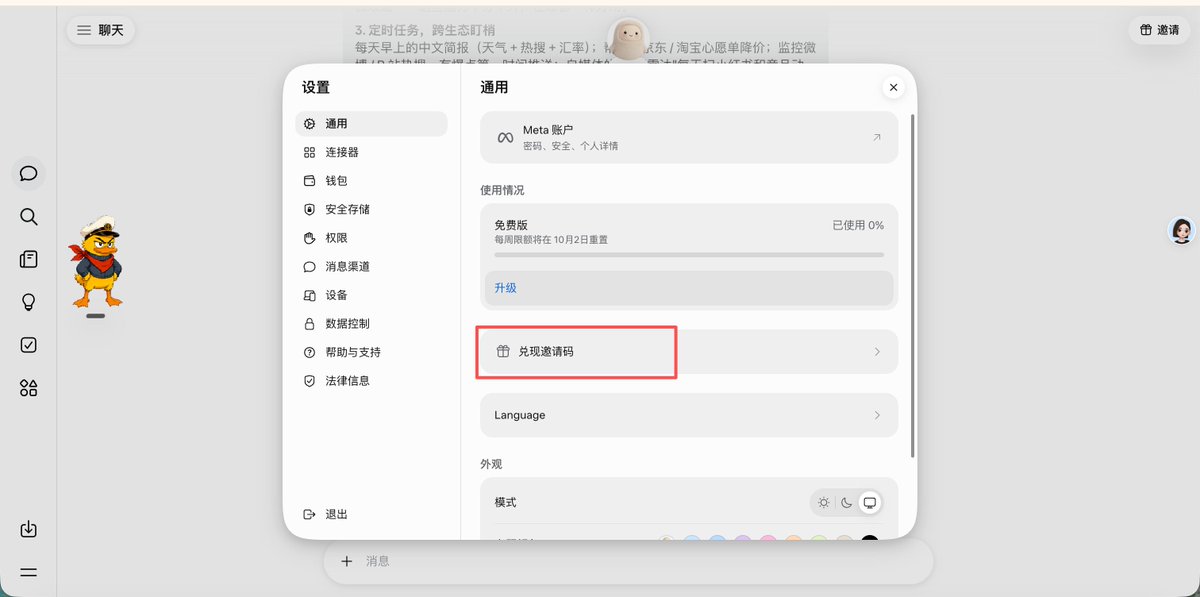Select 通用 in settings sidebar
This screenshot has height=597, width=1200.
click(x=371, y=124)
